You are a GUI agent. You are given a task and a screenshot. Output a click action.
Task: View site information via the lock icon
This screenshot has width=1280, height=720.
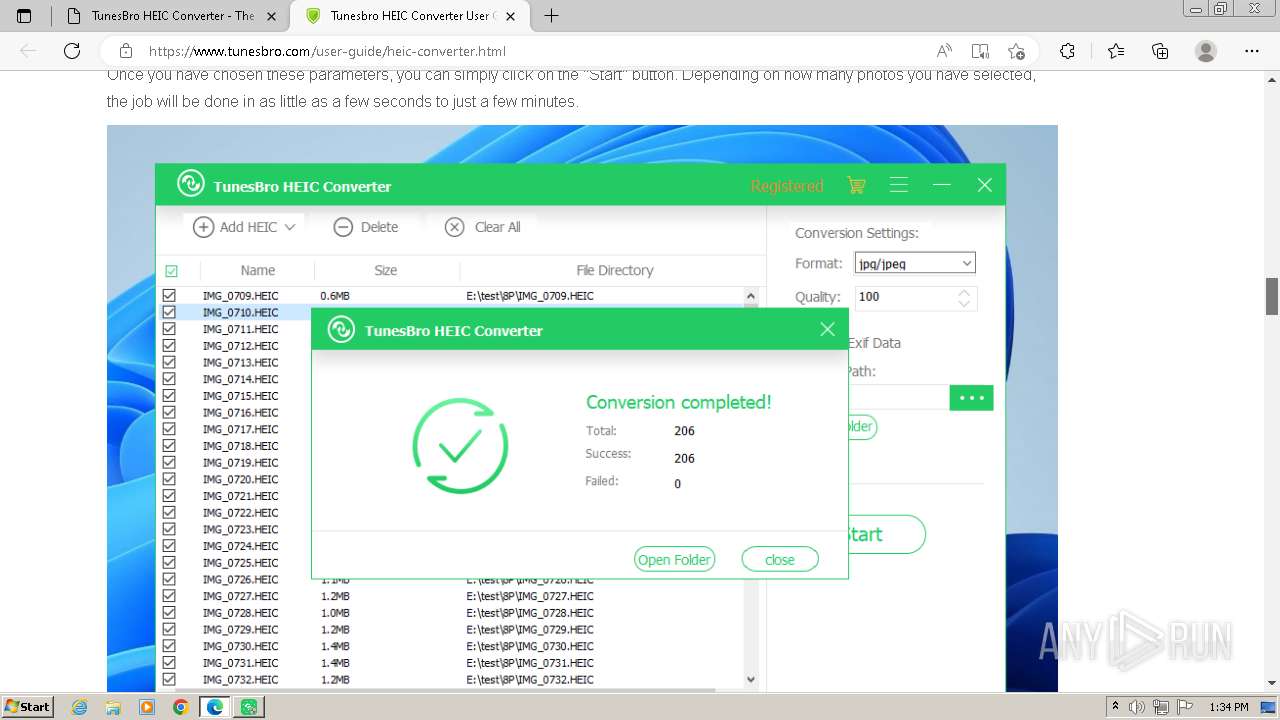coord(126,51)
